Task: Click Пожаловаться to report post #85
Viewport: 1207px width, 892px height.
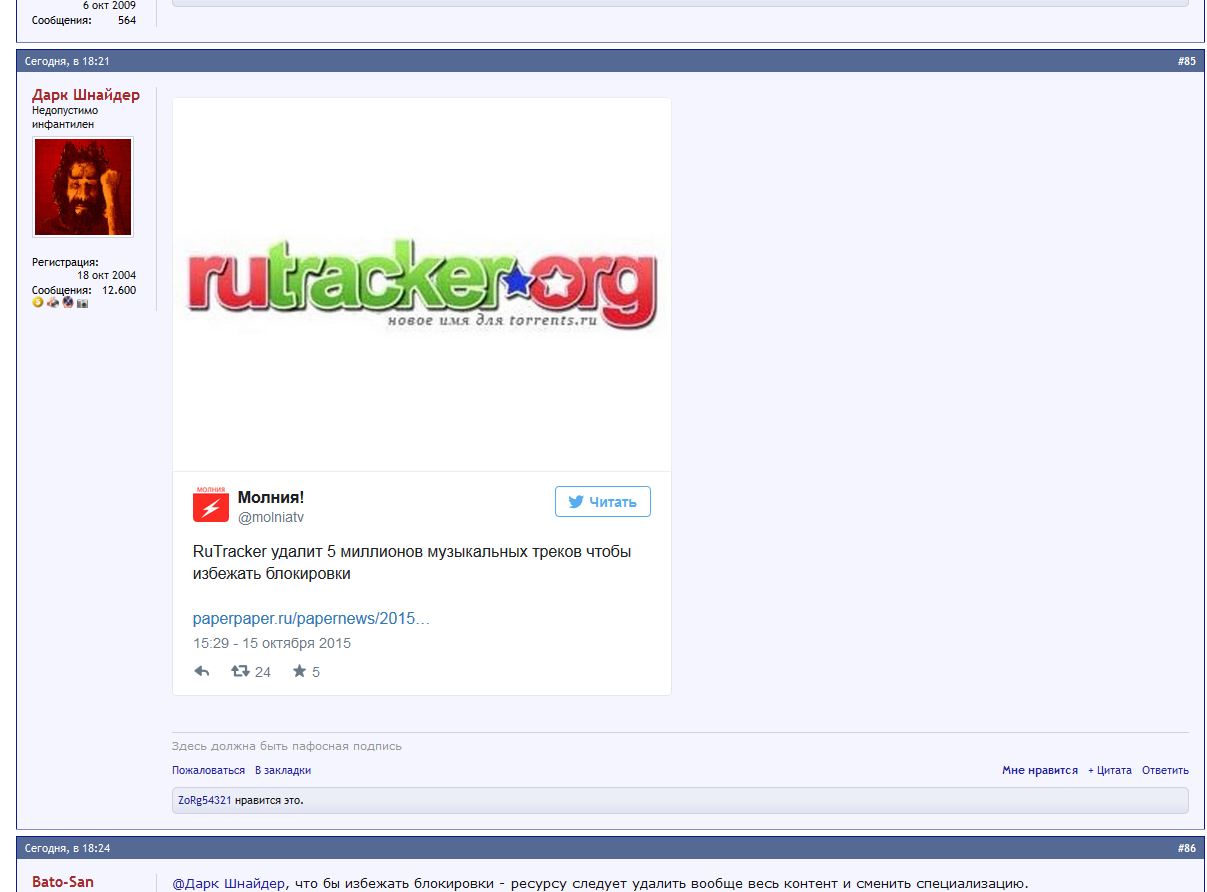Action: (208, 770)
